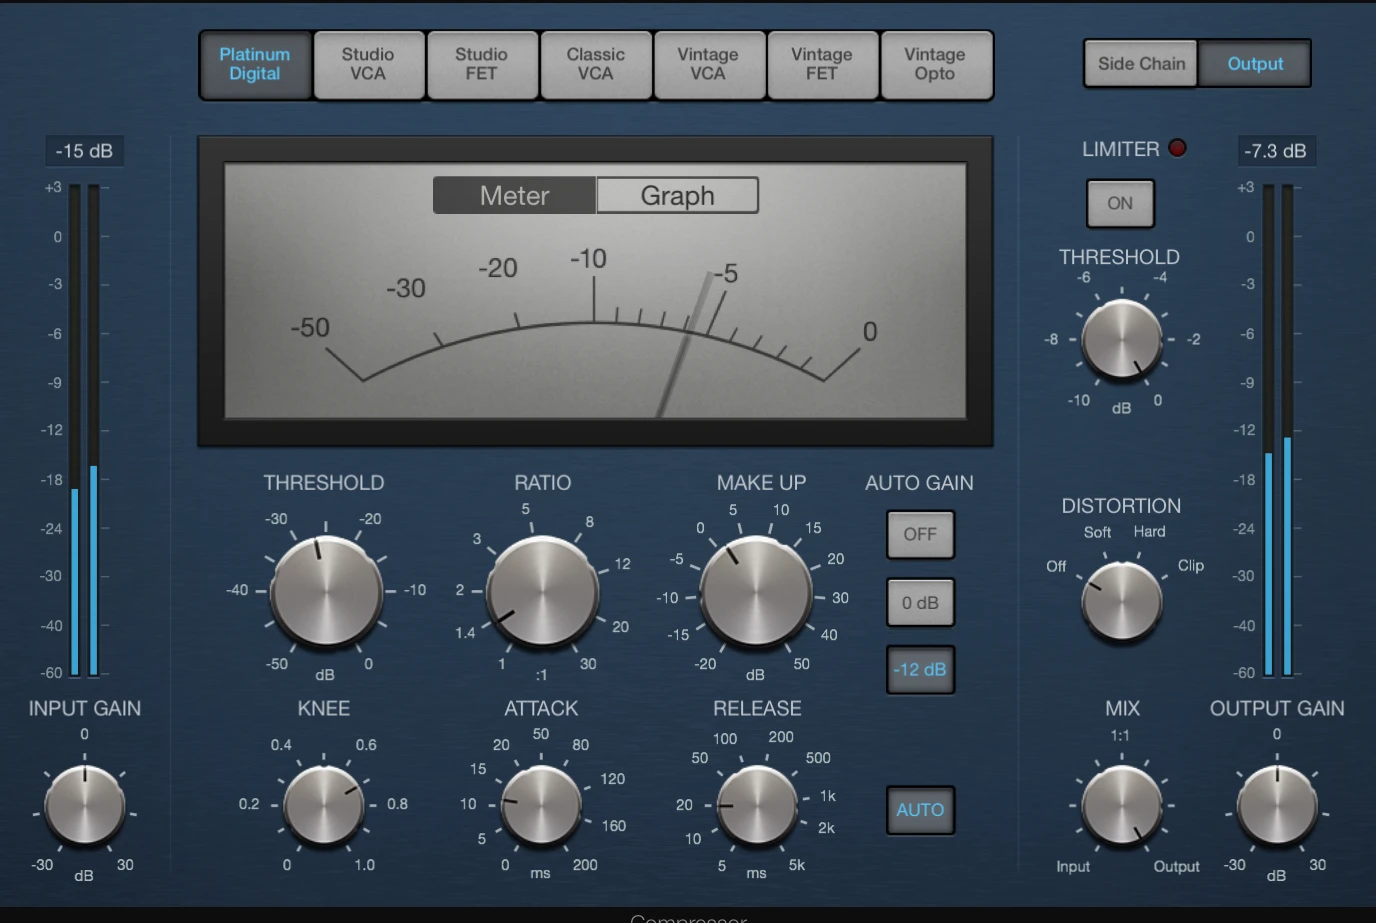1376x923 pixels.
Task: Click the Mix knob
Action: (x=1121, y=805)
